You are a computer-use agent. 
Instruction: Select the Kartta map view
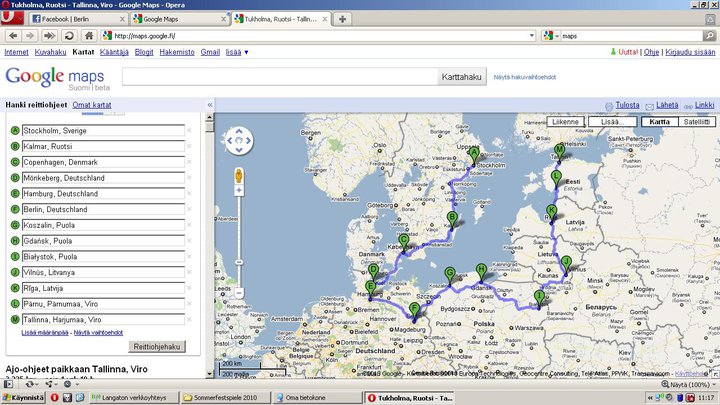[659, 122]
